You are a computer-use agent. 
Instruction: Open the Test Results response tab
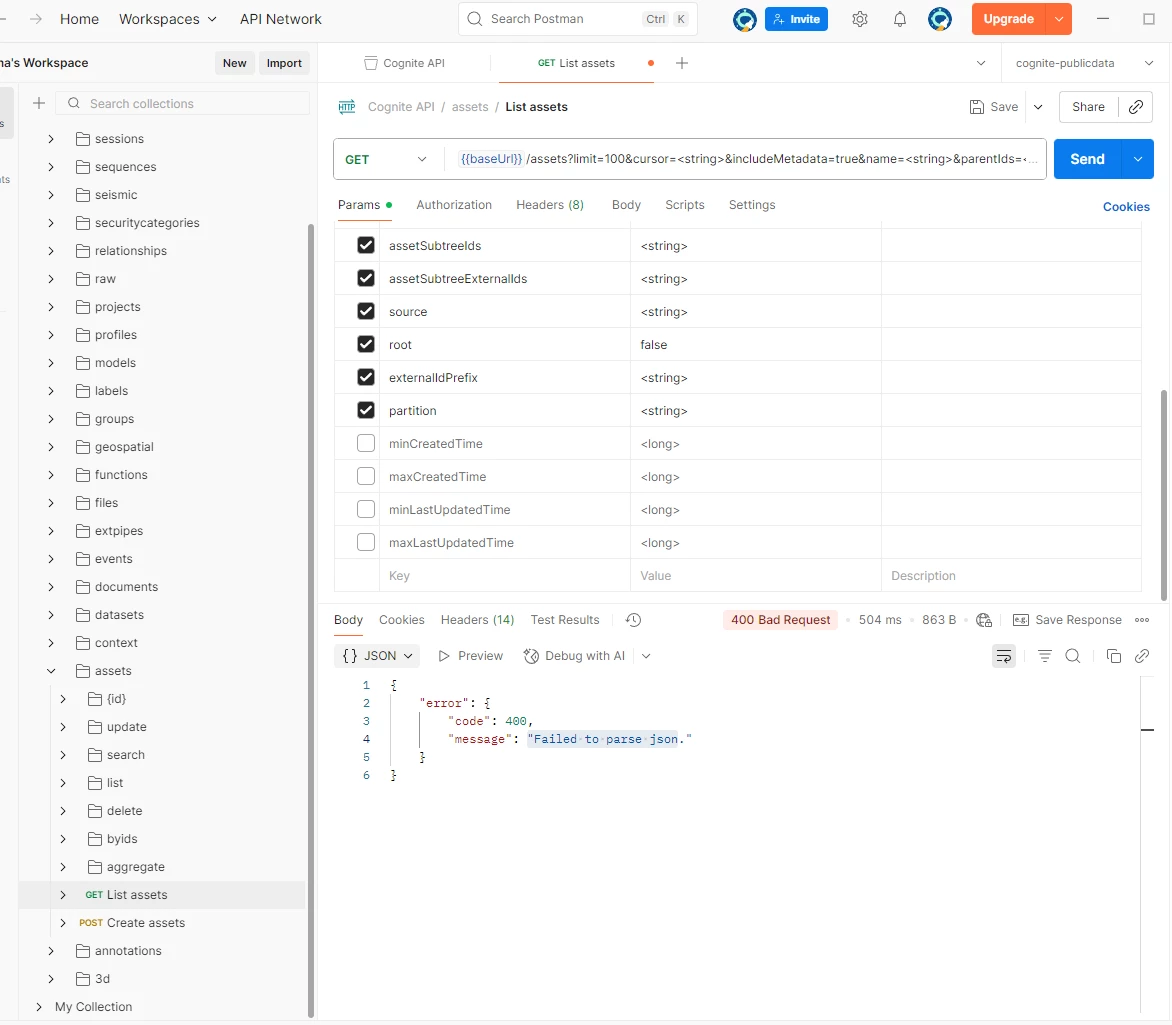565,620
